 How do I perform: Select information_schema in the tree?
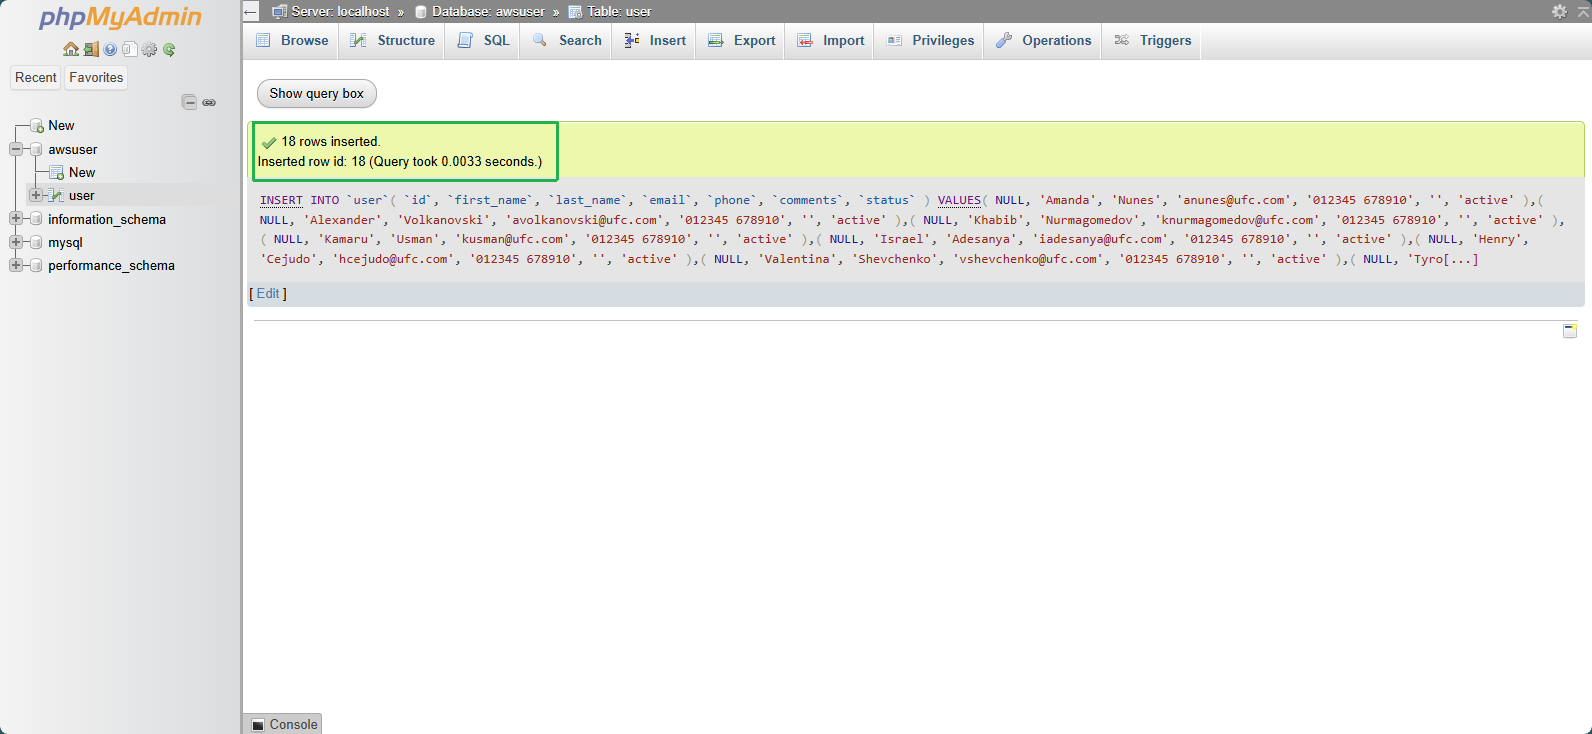(107, 220)
